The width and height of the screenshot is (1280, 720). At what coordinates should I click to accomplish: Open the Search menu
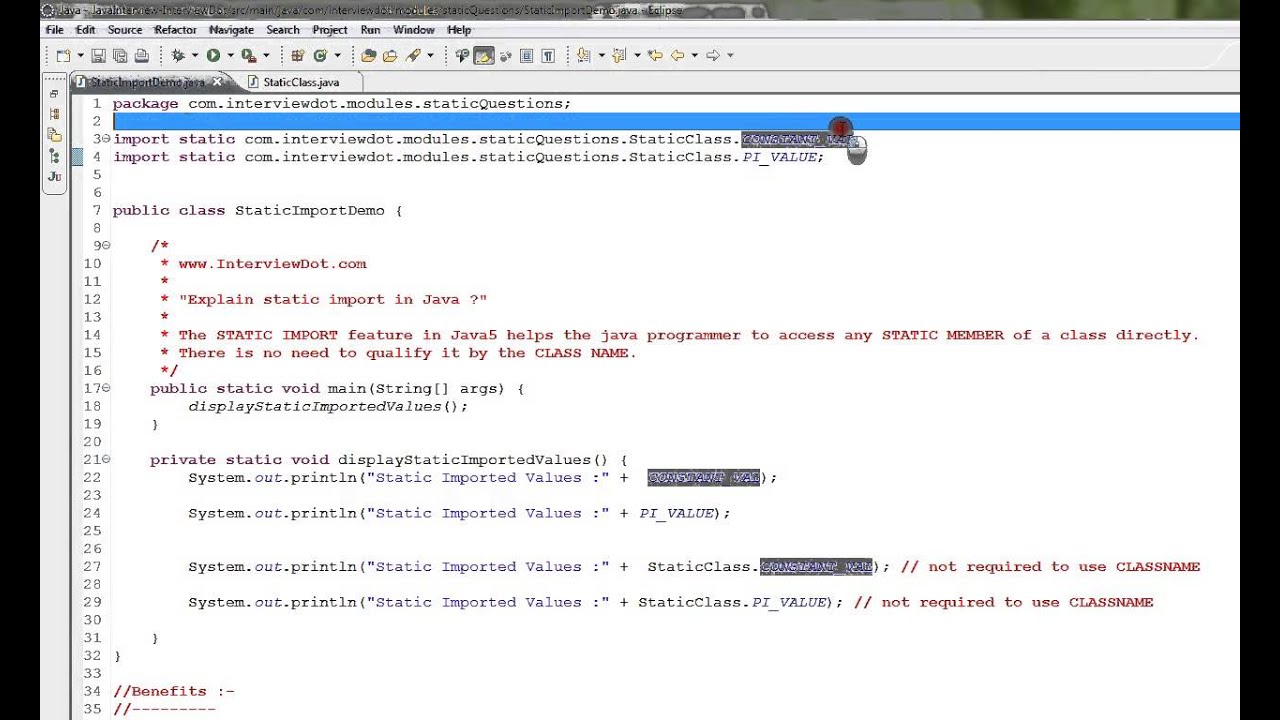283,30
